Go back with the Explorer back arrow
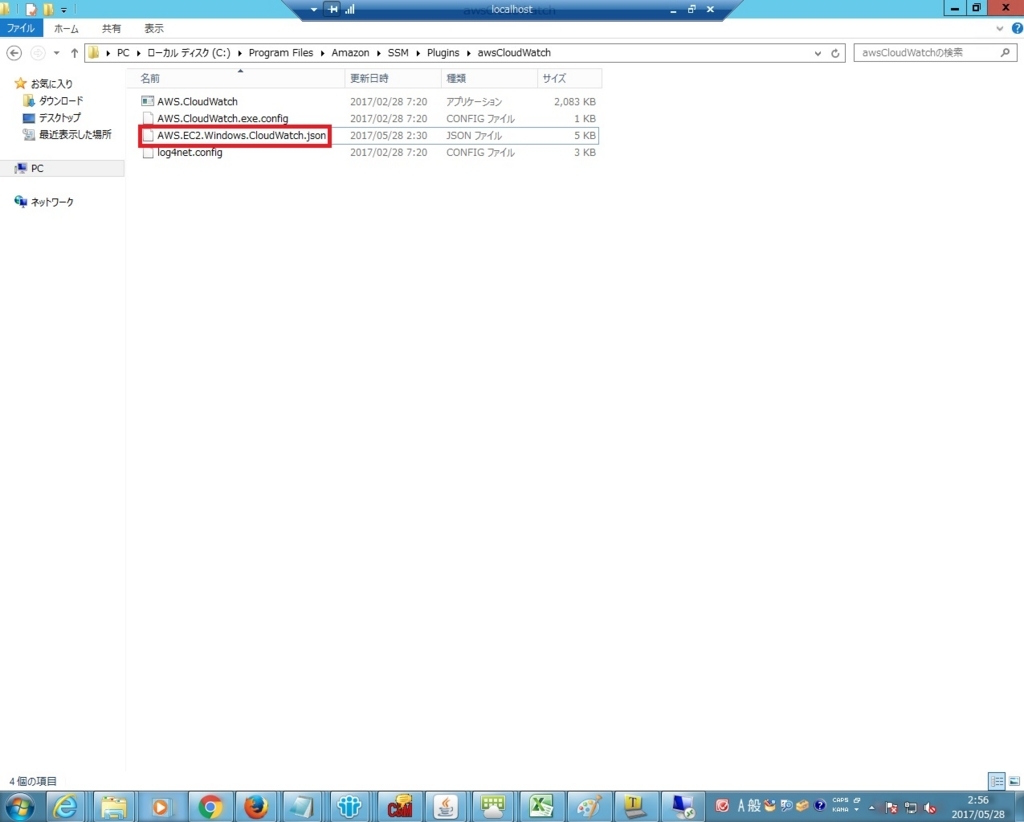Screen dimensions: 1024x822 click(x=14, y=53)
